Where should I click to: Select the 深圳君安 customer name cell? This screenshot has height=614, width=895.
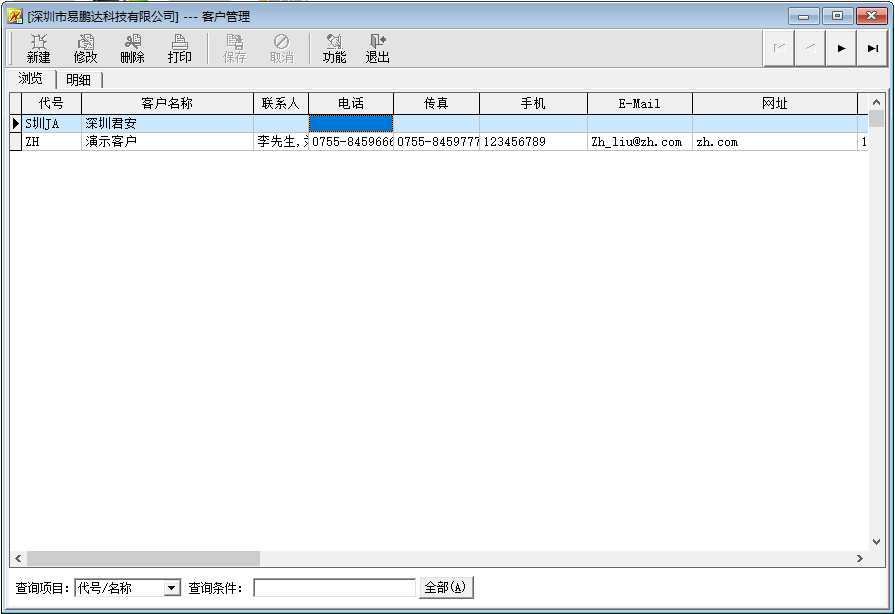click(166, 124)
